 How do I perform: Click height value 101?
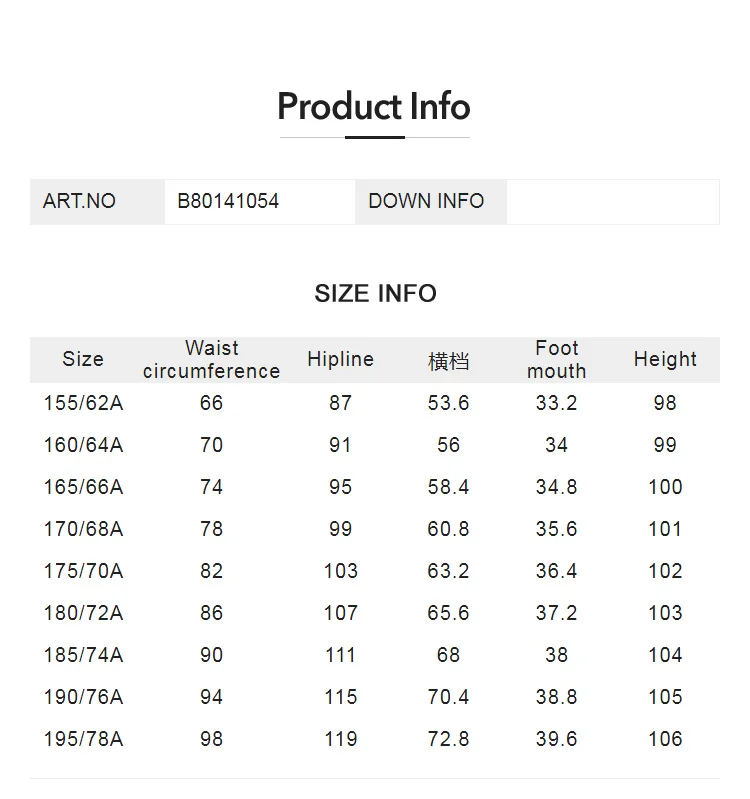665,529
